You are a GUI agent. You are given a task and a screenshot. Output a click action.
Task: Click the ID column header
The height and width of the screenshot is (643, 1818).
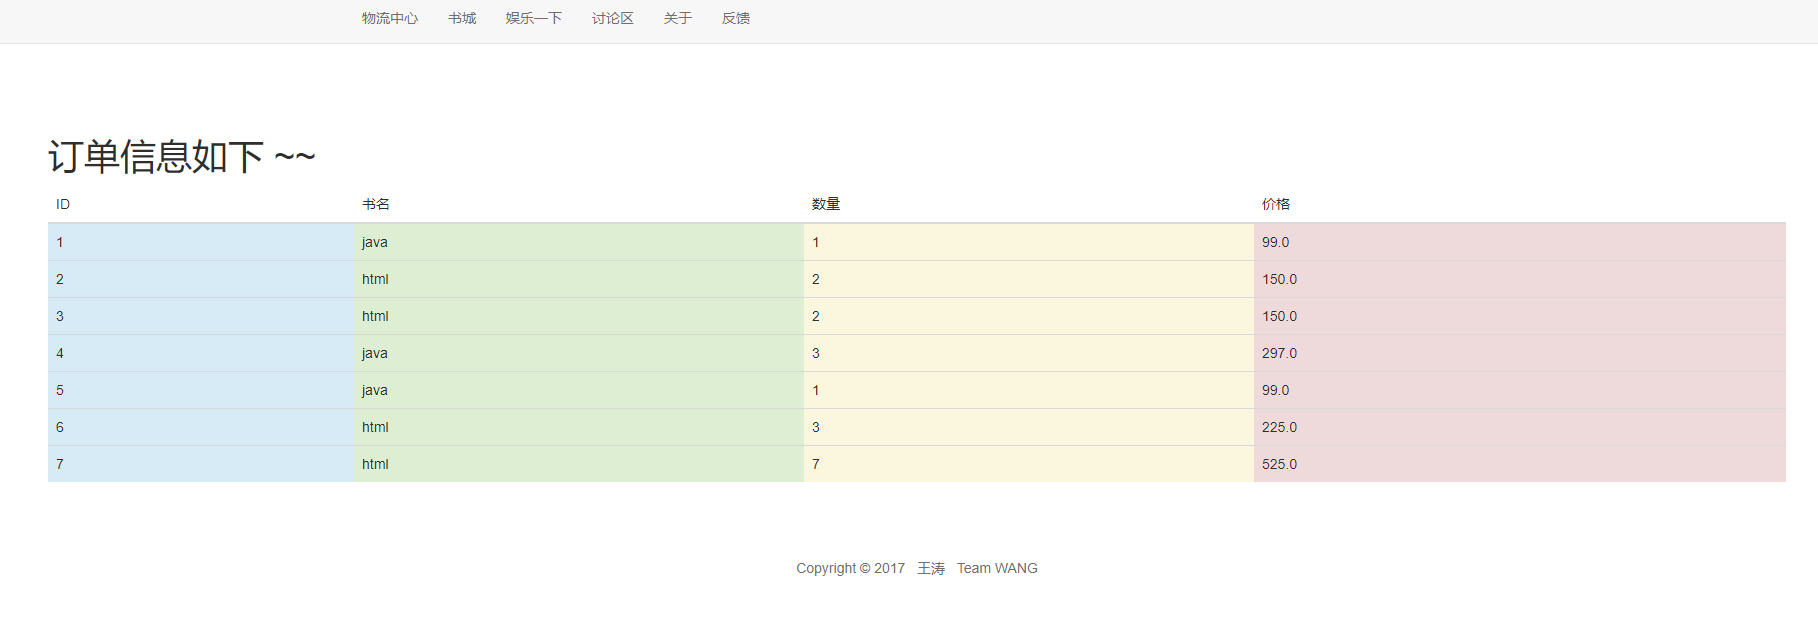[x=63, y=204]
